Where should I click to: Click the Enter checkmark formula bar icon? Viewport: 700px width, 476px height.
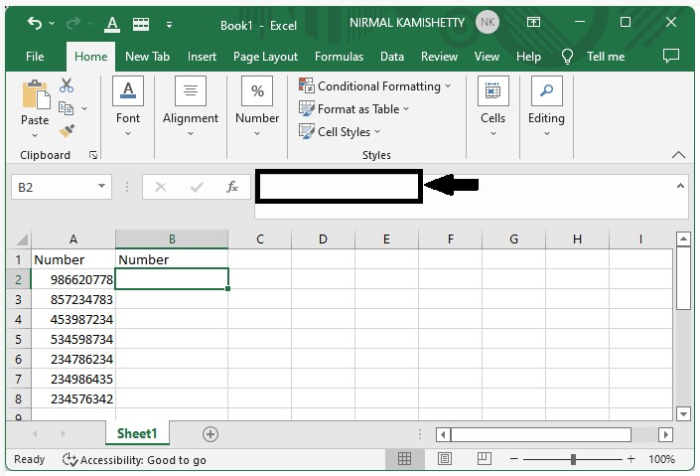click(x=196, y=187)
